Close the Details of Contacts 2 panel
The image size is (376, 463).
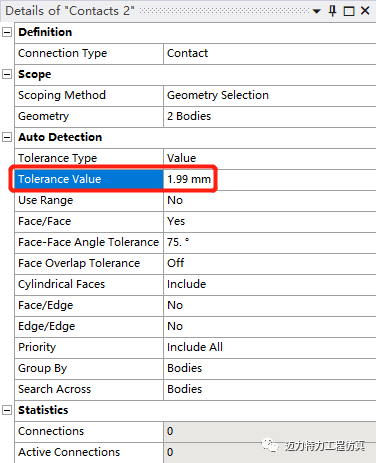pyautogui.click(x=365, y=11)
